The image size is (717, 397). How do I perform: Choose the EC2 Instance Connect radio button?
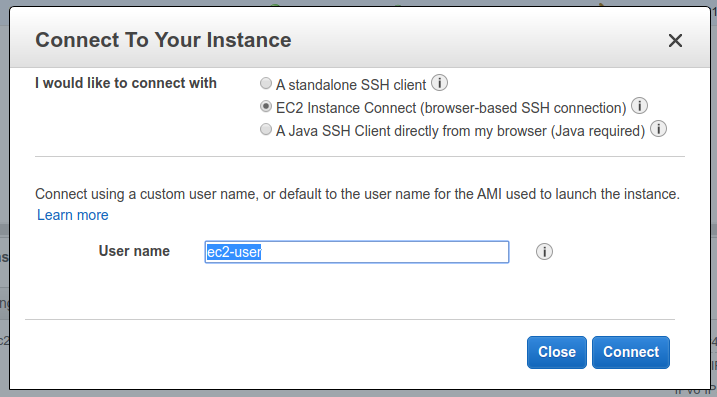pyautogui.click(x=266, y=106)
